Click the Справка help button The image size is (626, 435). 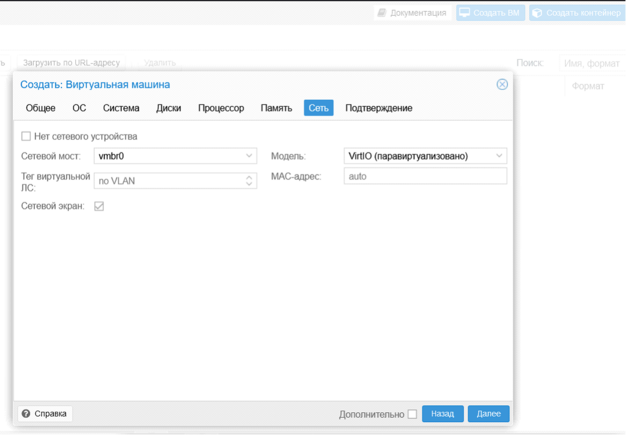(45, 413)
